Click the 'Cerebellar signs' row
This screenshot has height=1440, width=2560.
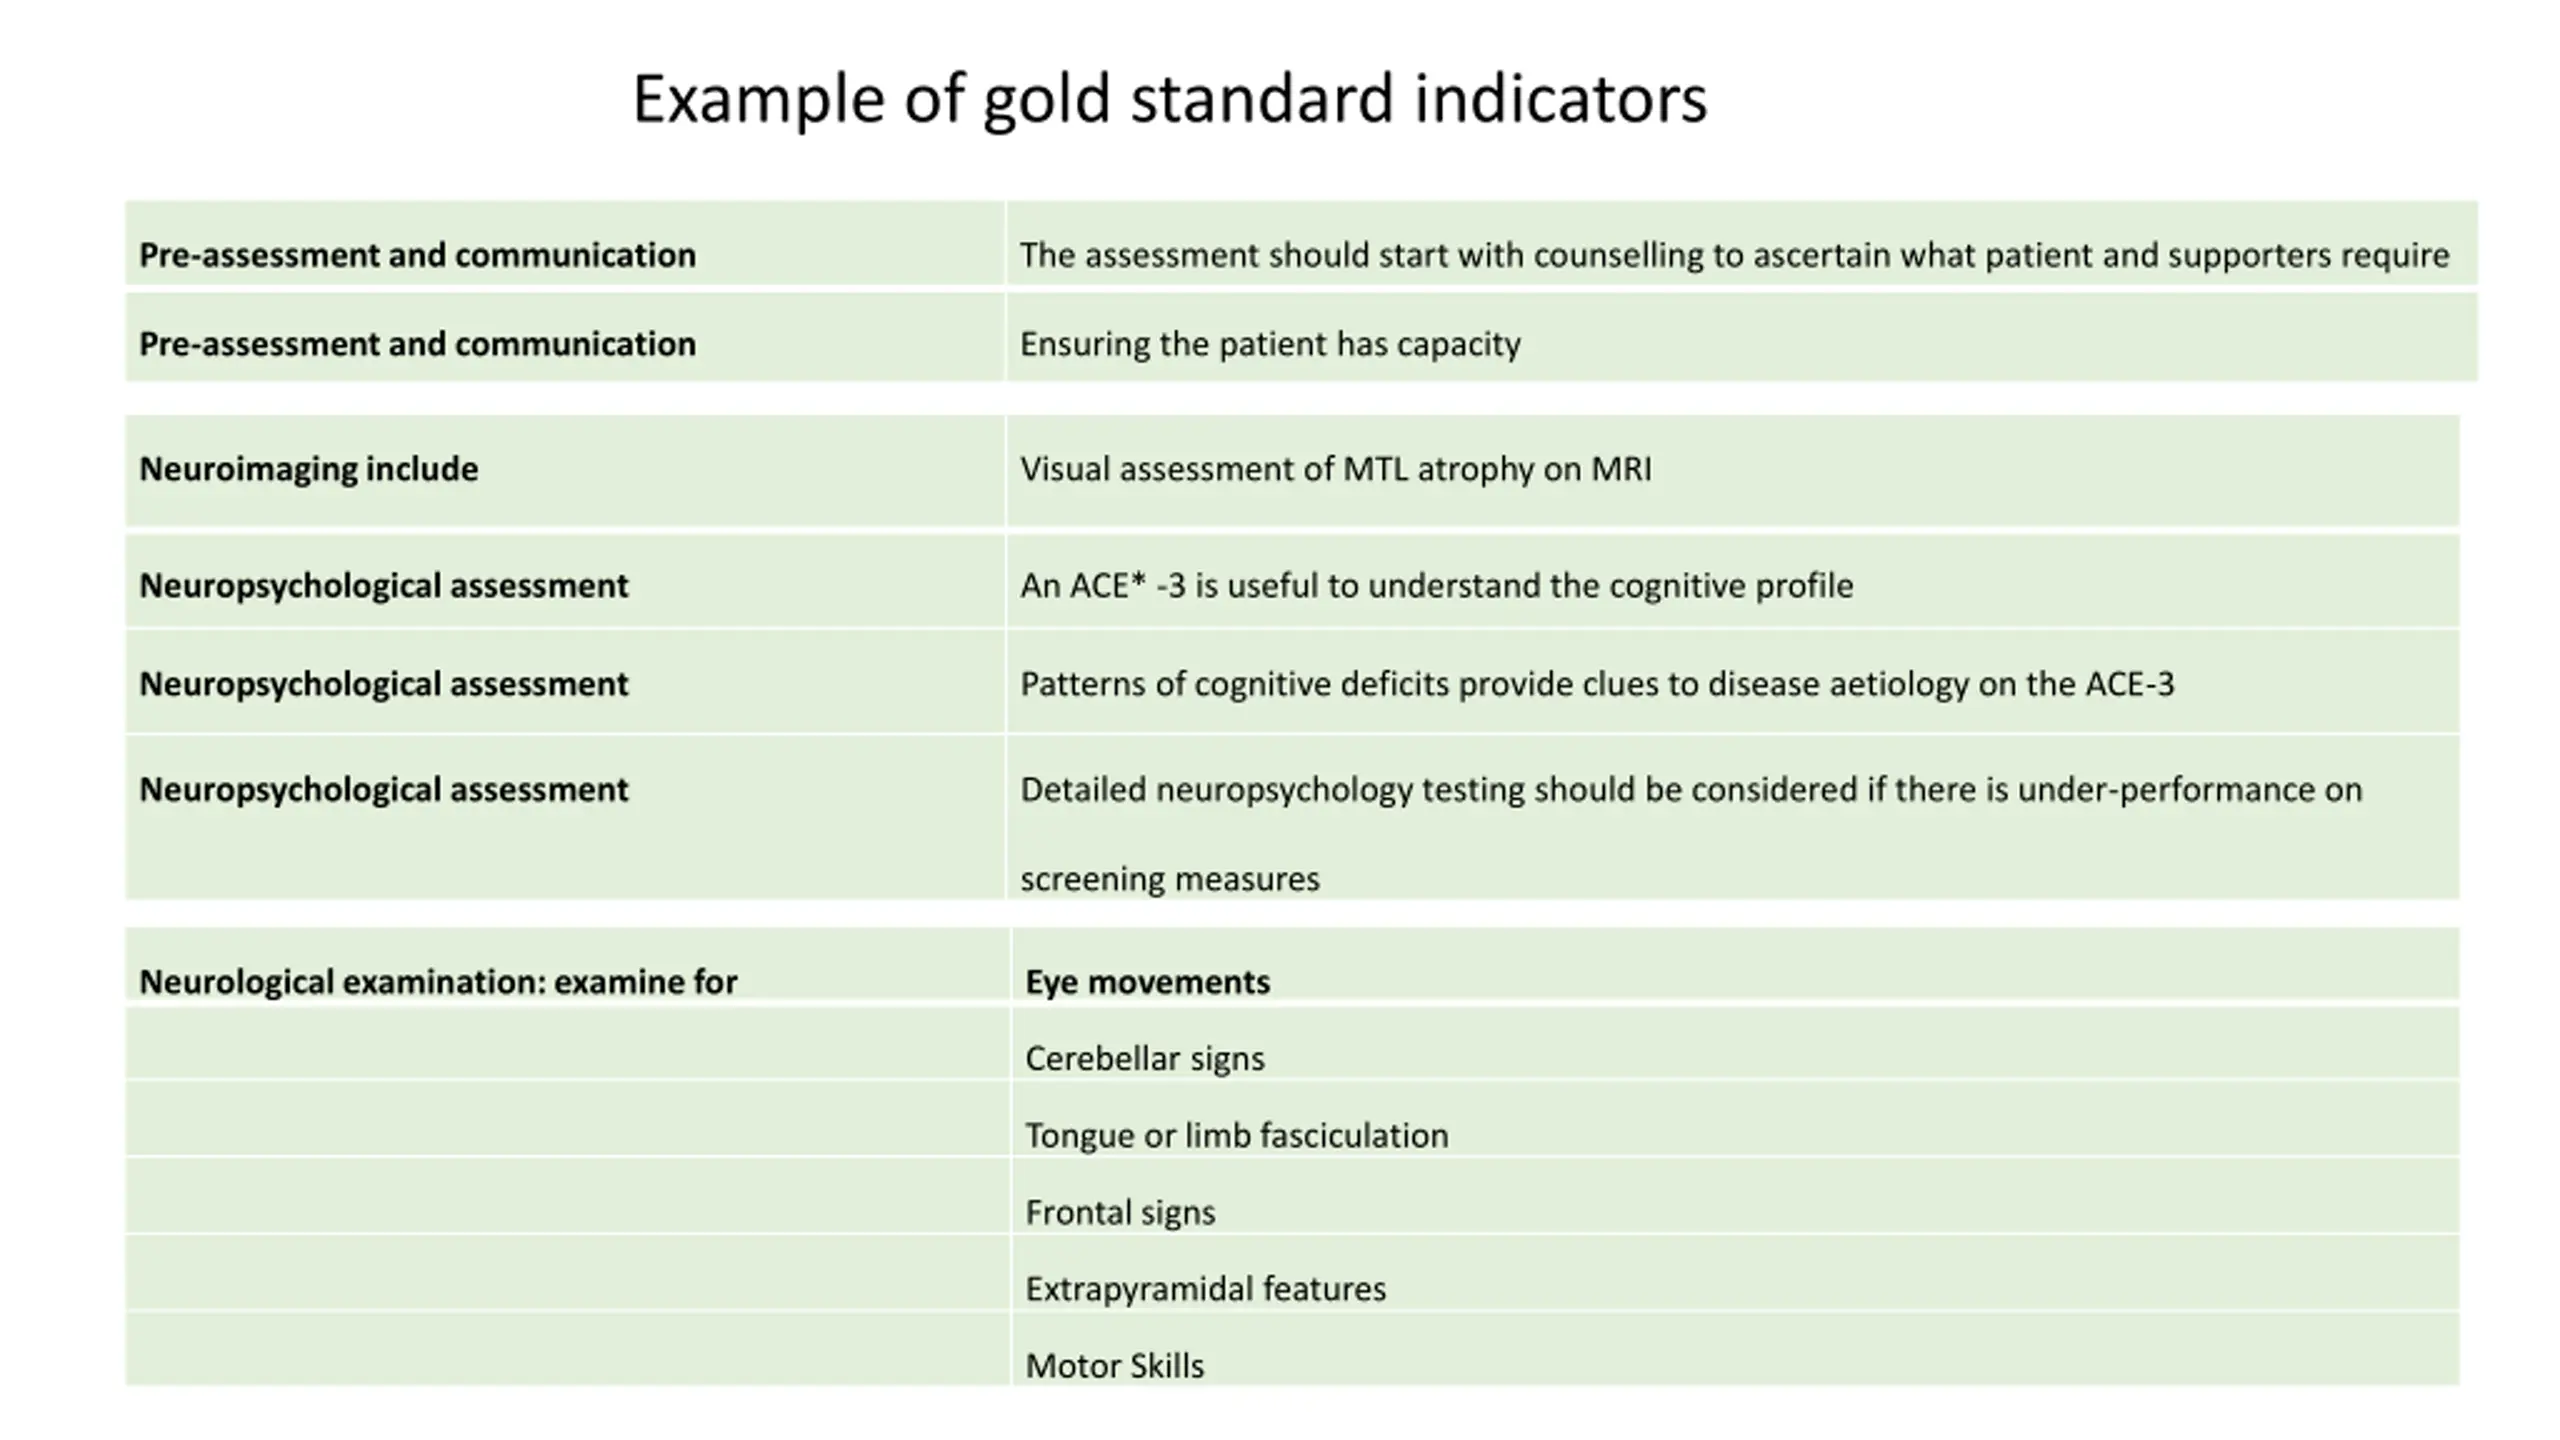[x=1144, y=1058]
